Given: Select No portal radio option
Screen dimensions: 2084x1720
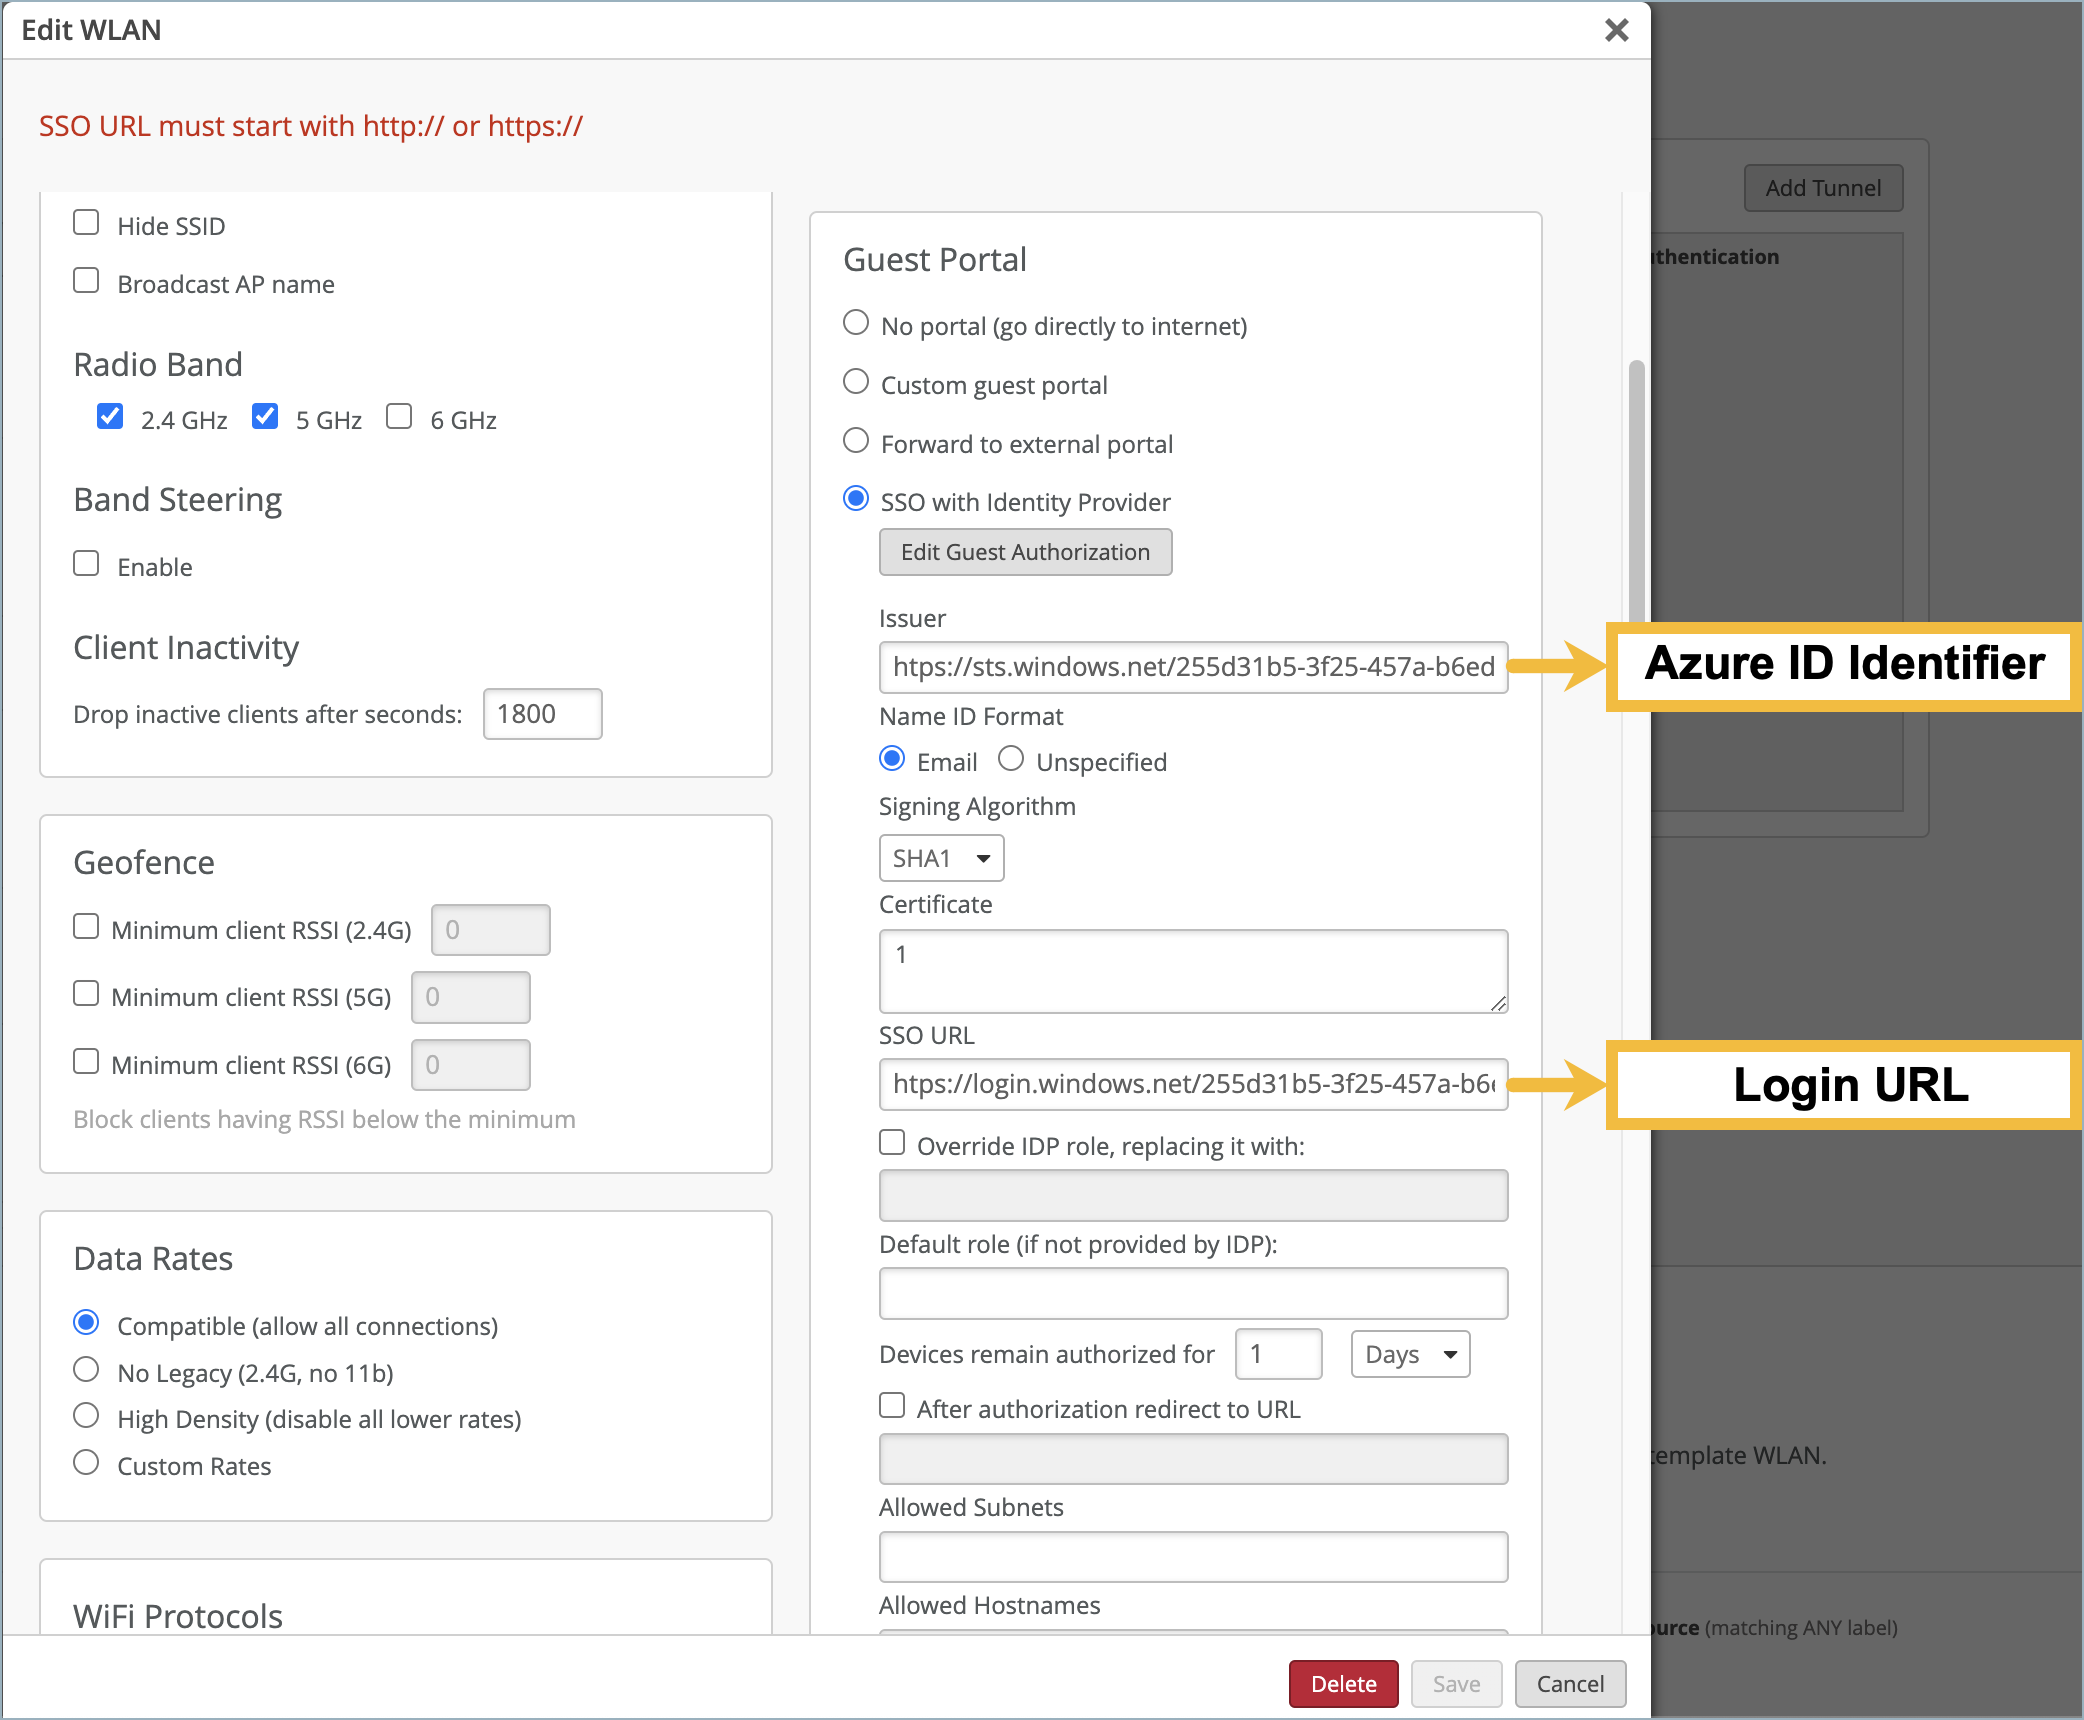Looking at the screenshot, I should tap(856, 323).
